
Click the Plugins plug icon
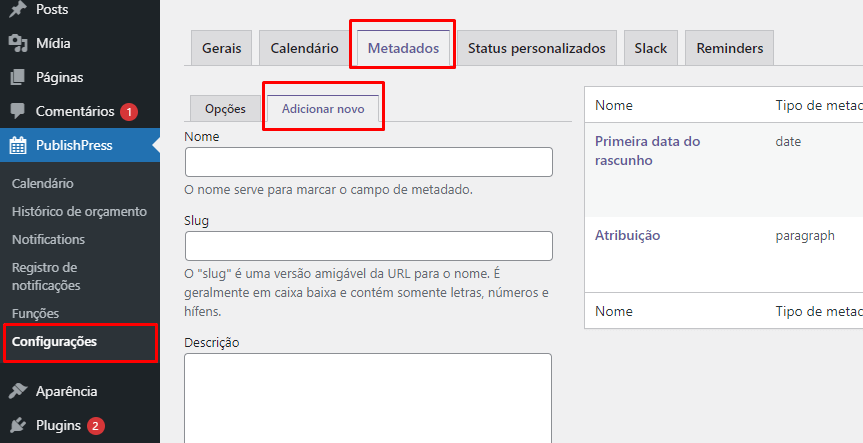[18, 425]
